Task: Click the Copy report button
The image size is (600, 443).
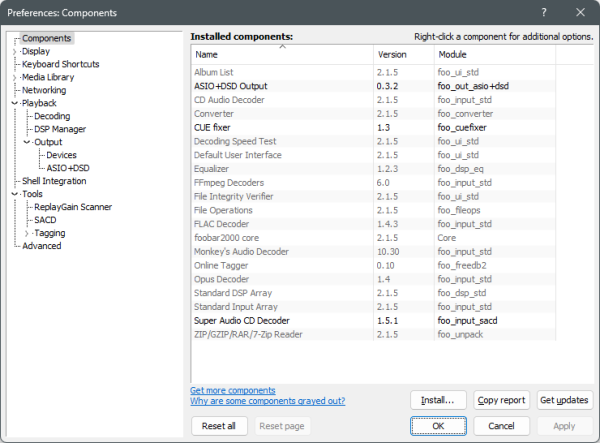Action: pyautogui.click(x=501, y=400)
